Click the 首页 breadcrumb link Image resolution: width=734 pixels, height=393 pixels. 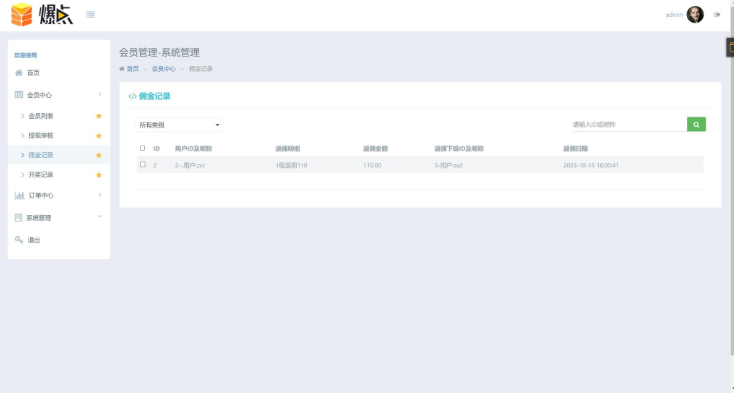point(132,69)
